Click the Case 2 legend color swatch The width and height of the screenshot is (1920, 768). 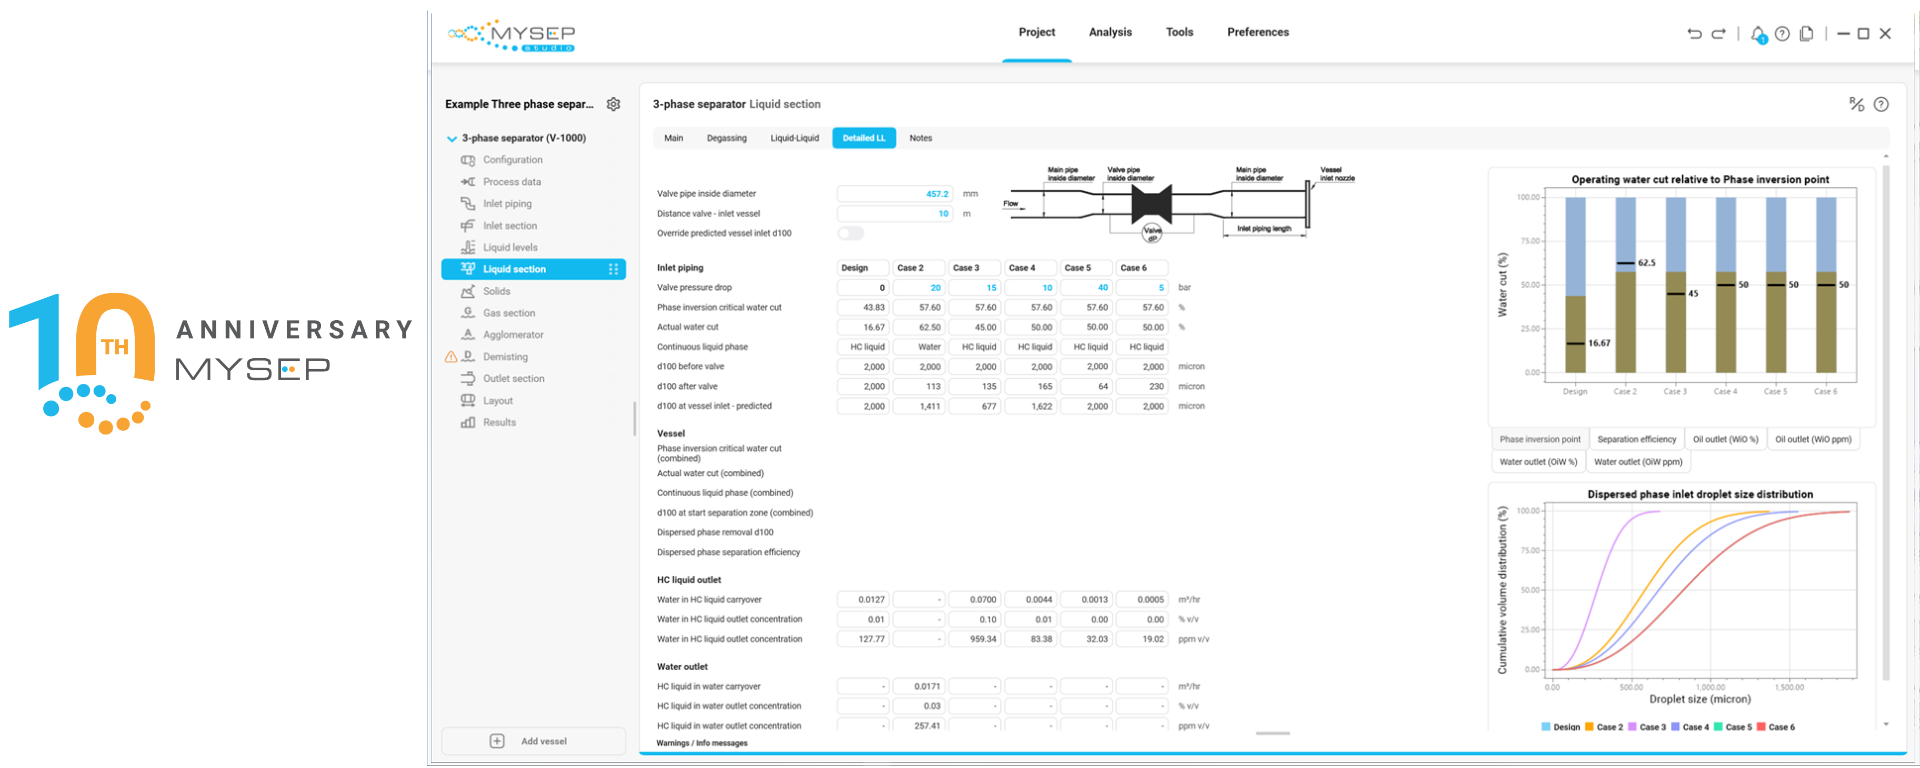(x=1589, y=727)
